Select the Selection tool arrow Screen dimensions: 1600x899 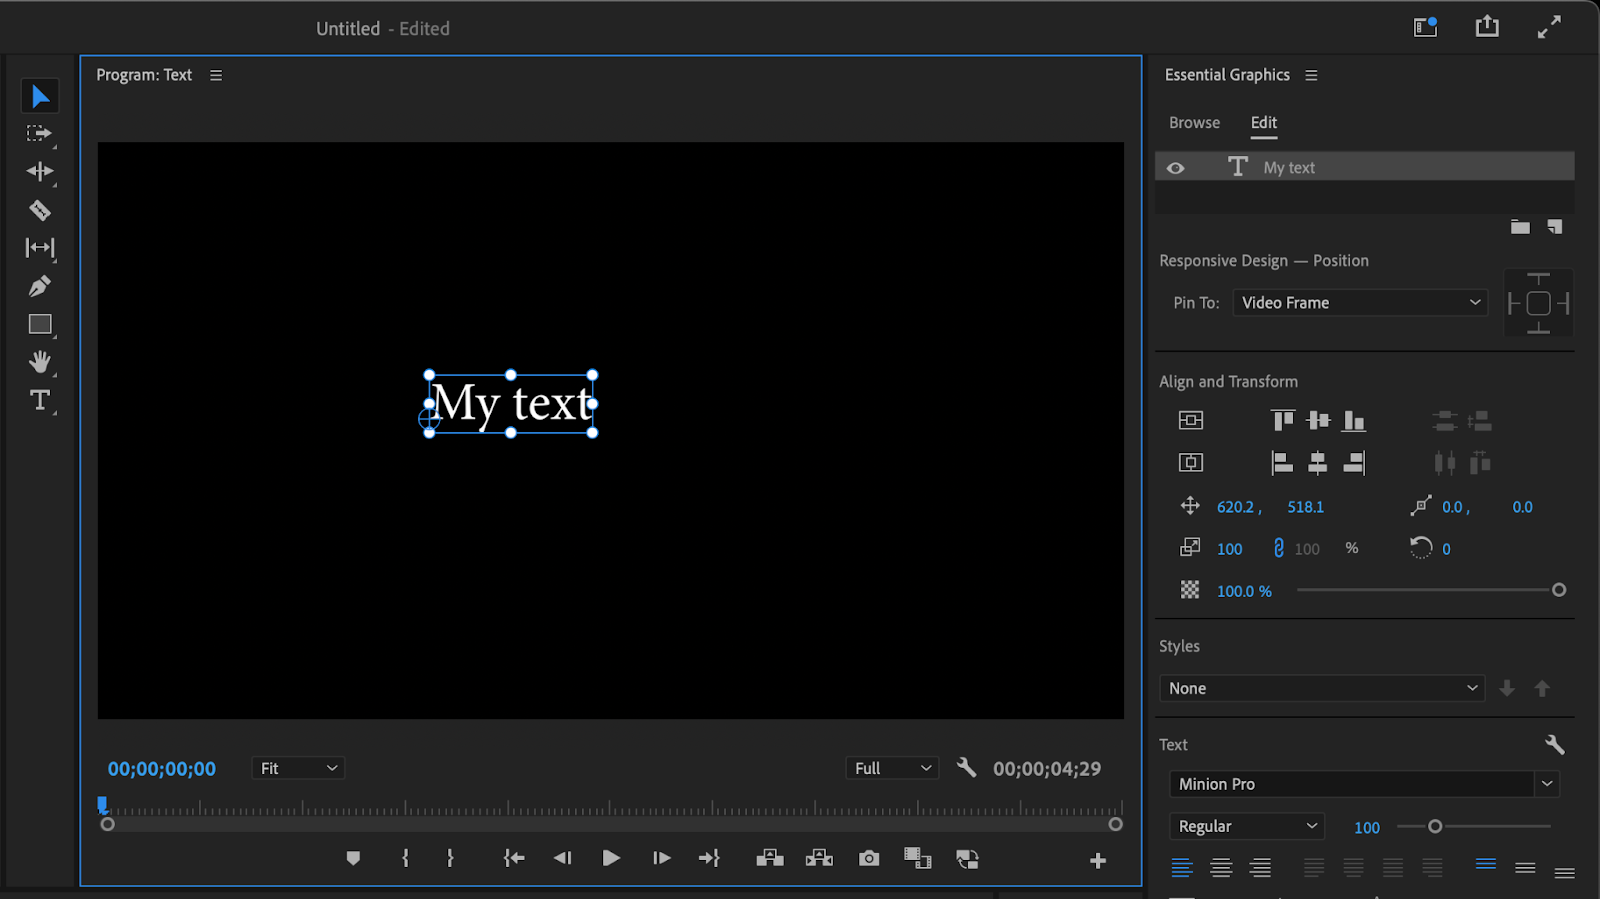tap(40, 96)
